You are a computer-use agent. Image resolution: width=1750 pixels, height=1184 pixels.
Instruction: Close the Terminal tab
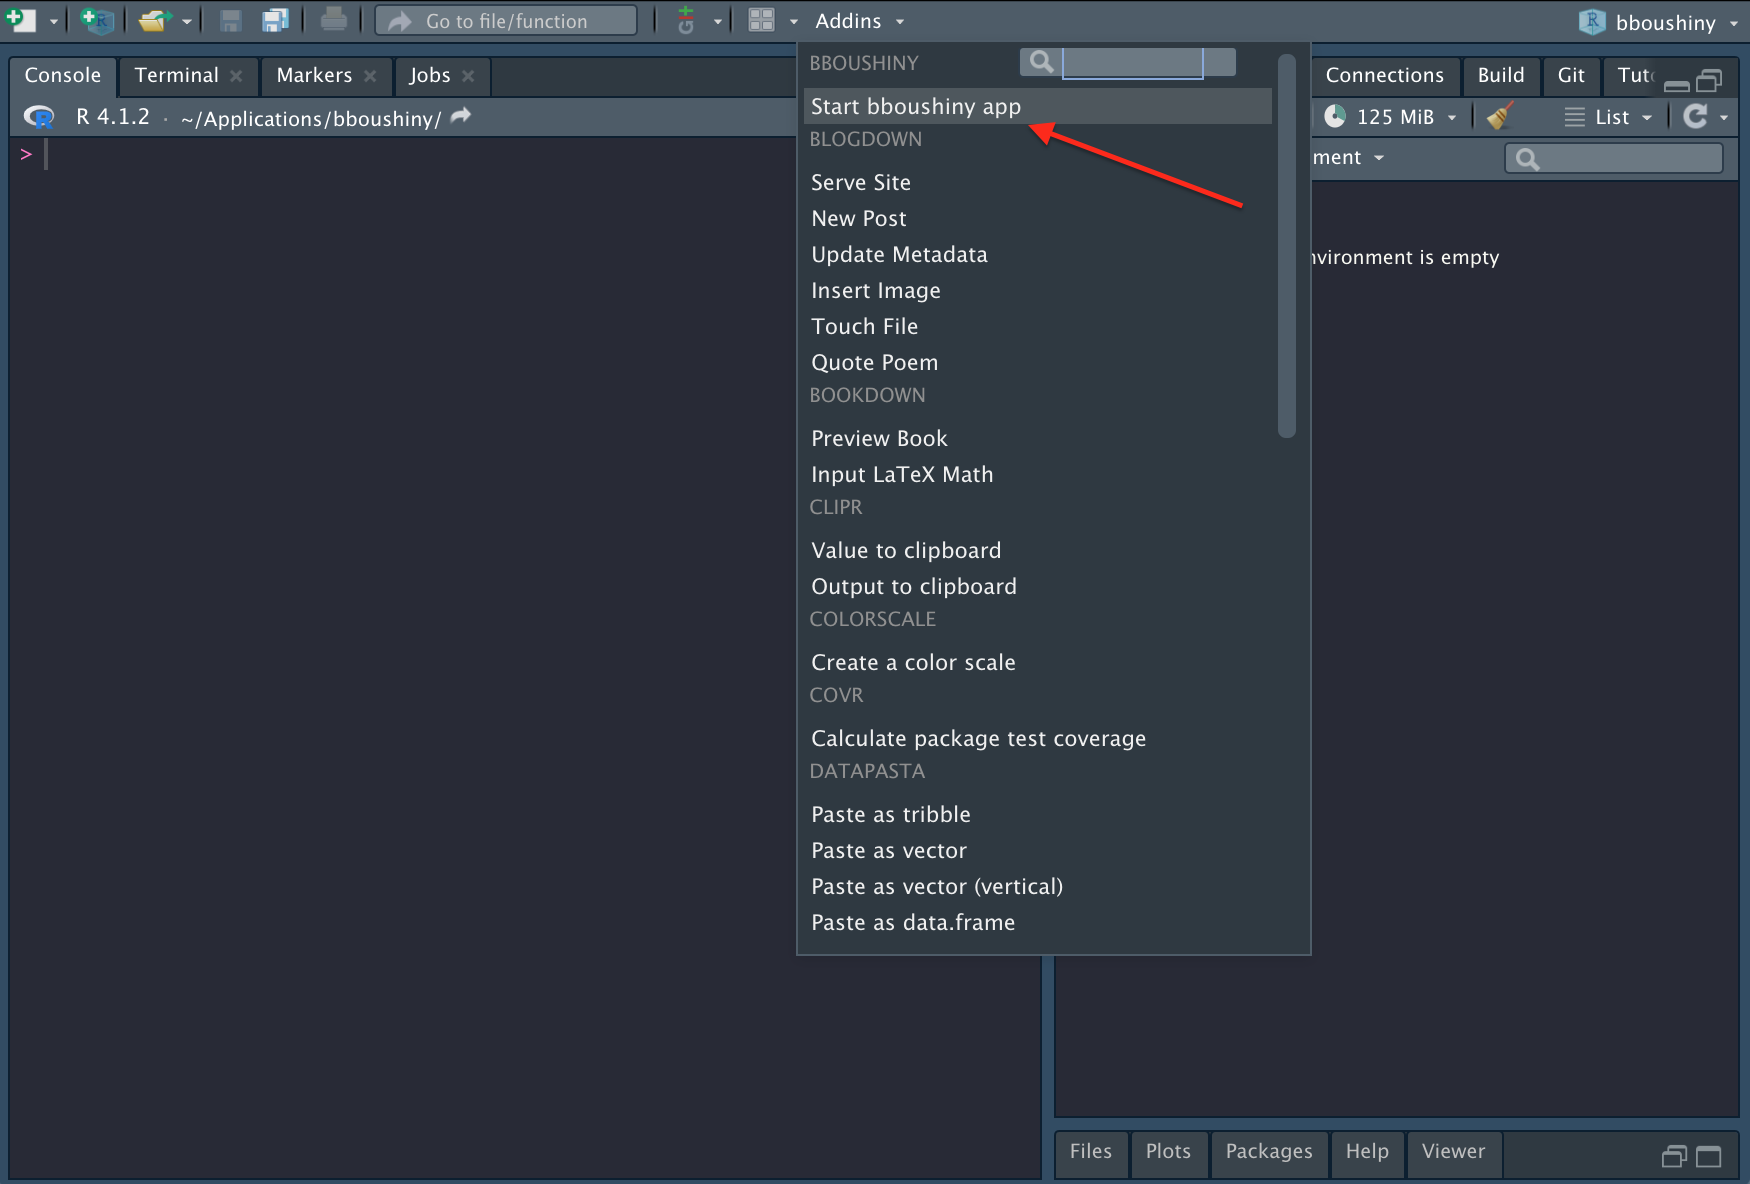[236, 76]
